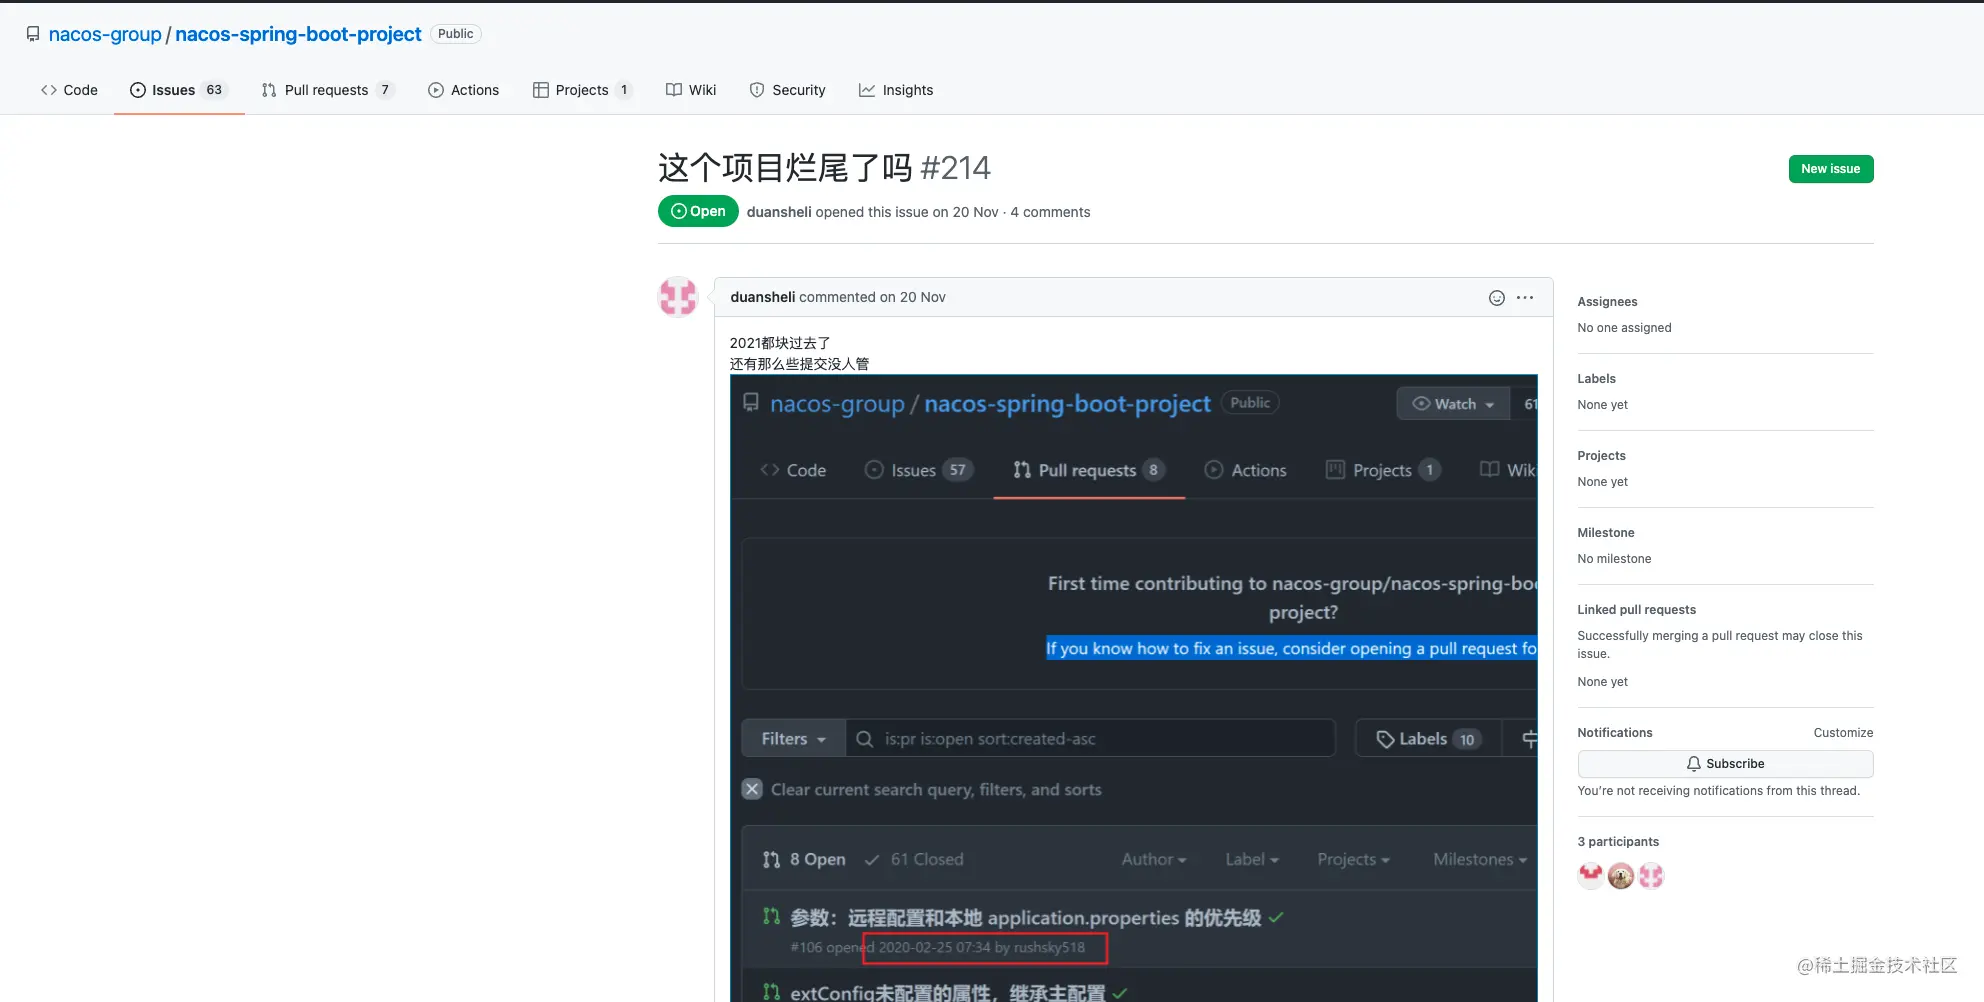View the Insights tab
The height and width of the screenshot is (1002, 1984).
coord(896,90)
